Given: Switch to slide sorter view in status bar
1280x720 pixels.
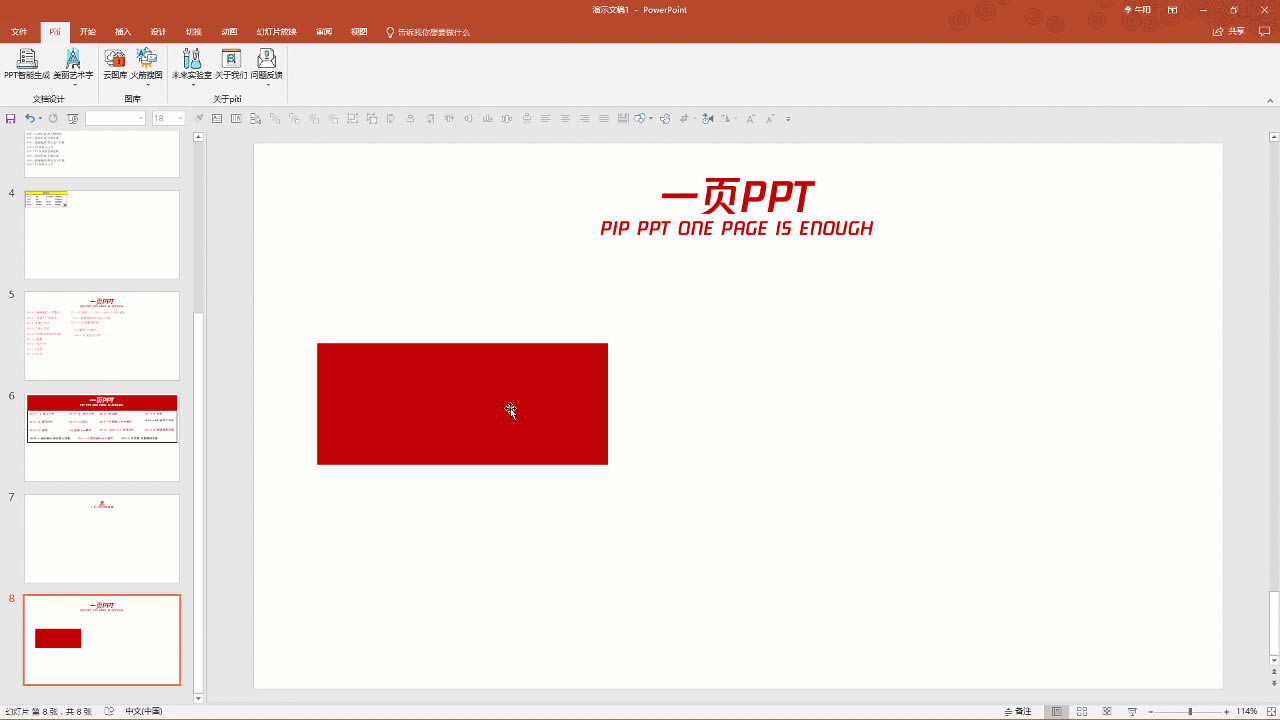Looking at the screenshot, I should click(1082, 711).
